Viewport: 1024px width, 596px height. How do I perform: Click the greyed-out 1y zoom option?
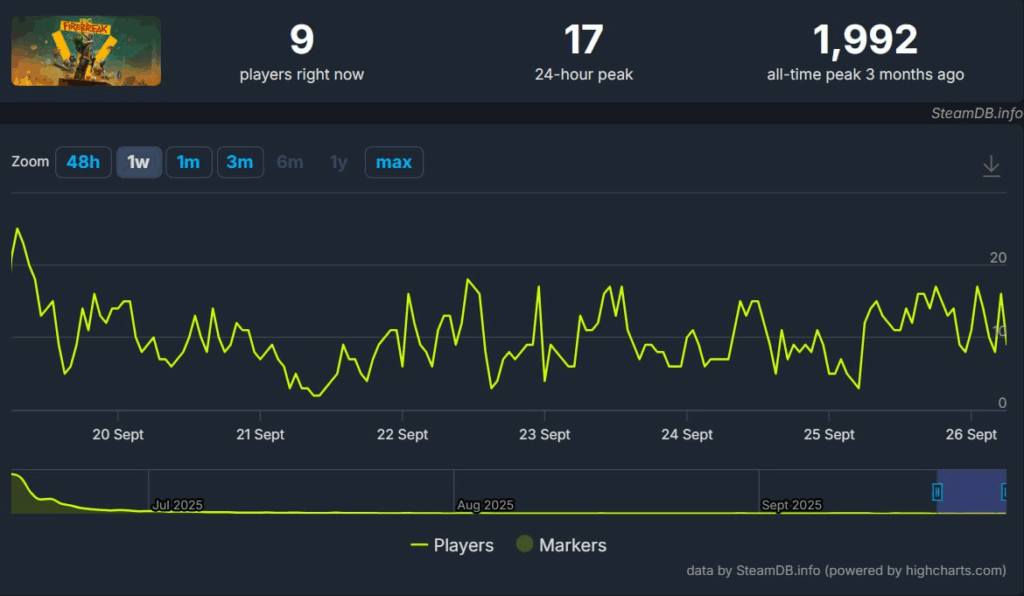coord(339,162)
